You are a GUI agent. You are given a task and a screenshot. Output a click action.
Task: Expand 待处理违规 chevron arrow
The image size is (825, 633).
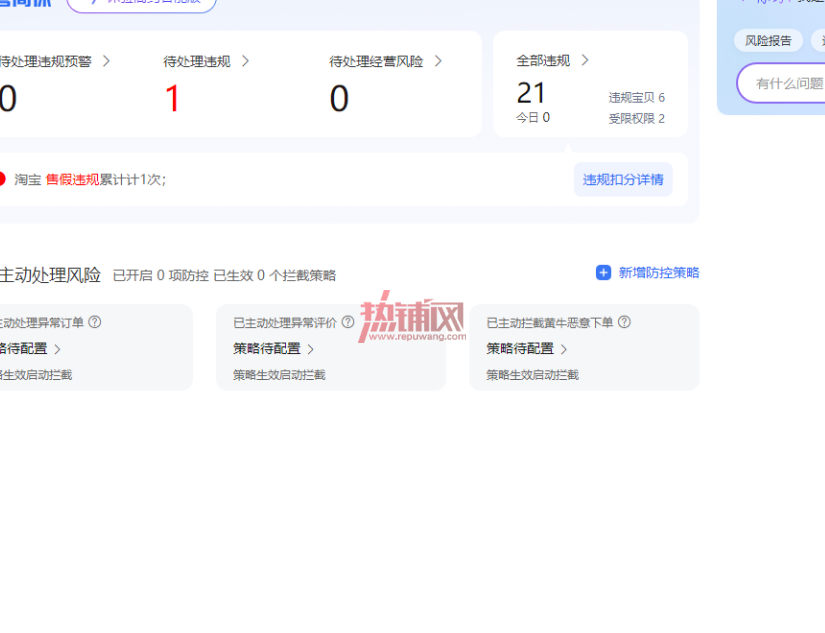tap(245, 61)
